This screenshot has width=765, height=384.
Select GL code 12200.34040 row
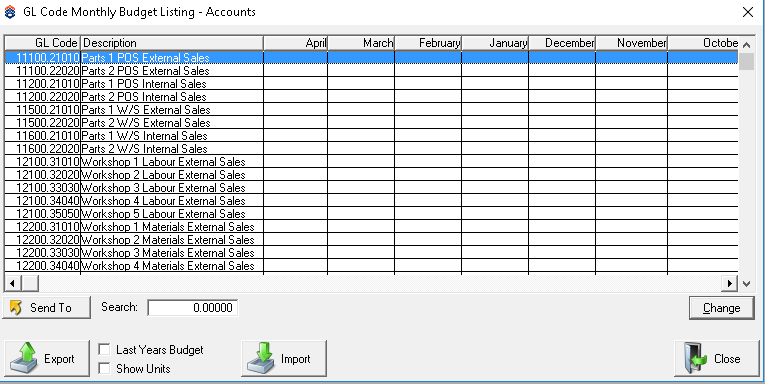click(x=371, y=266)
